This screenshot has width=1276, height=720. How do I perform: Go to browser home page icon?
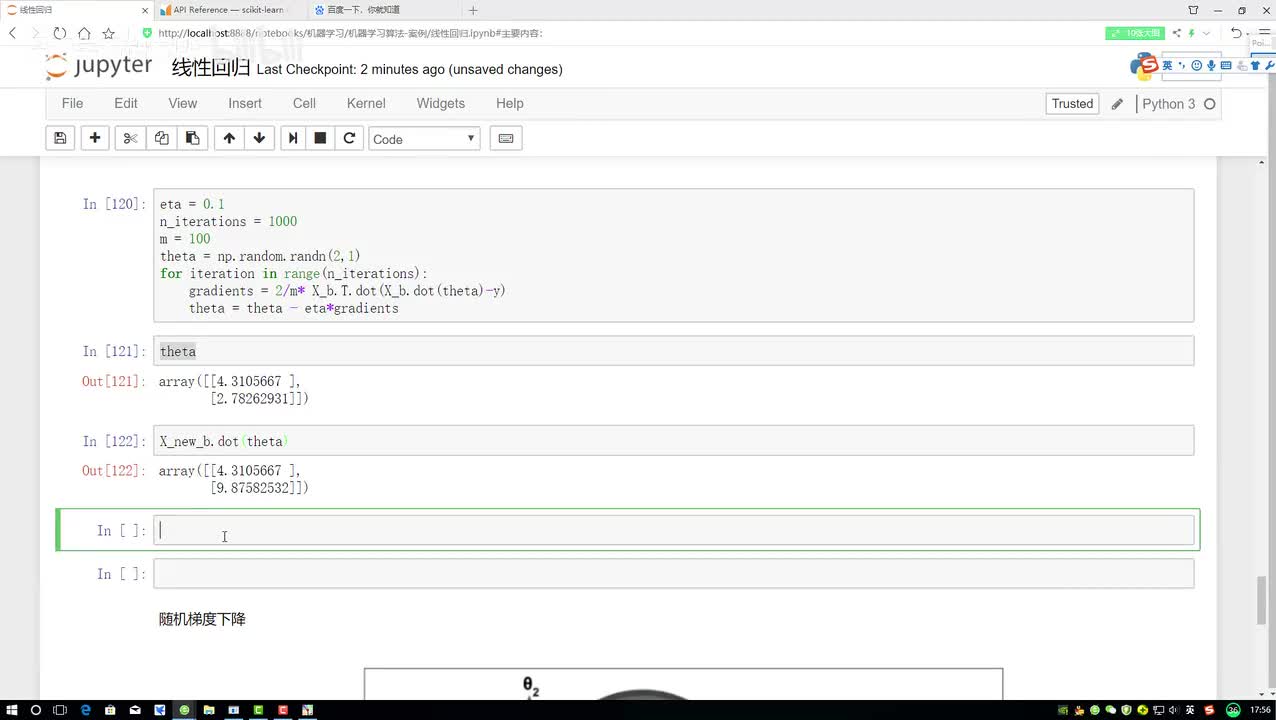click(84, 33)
